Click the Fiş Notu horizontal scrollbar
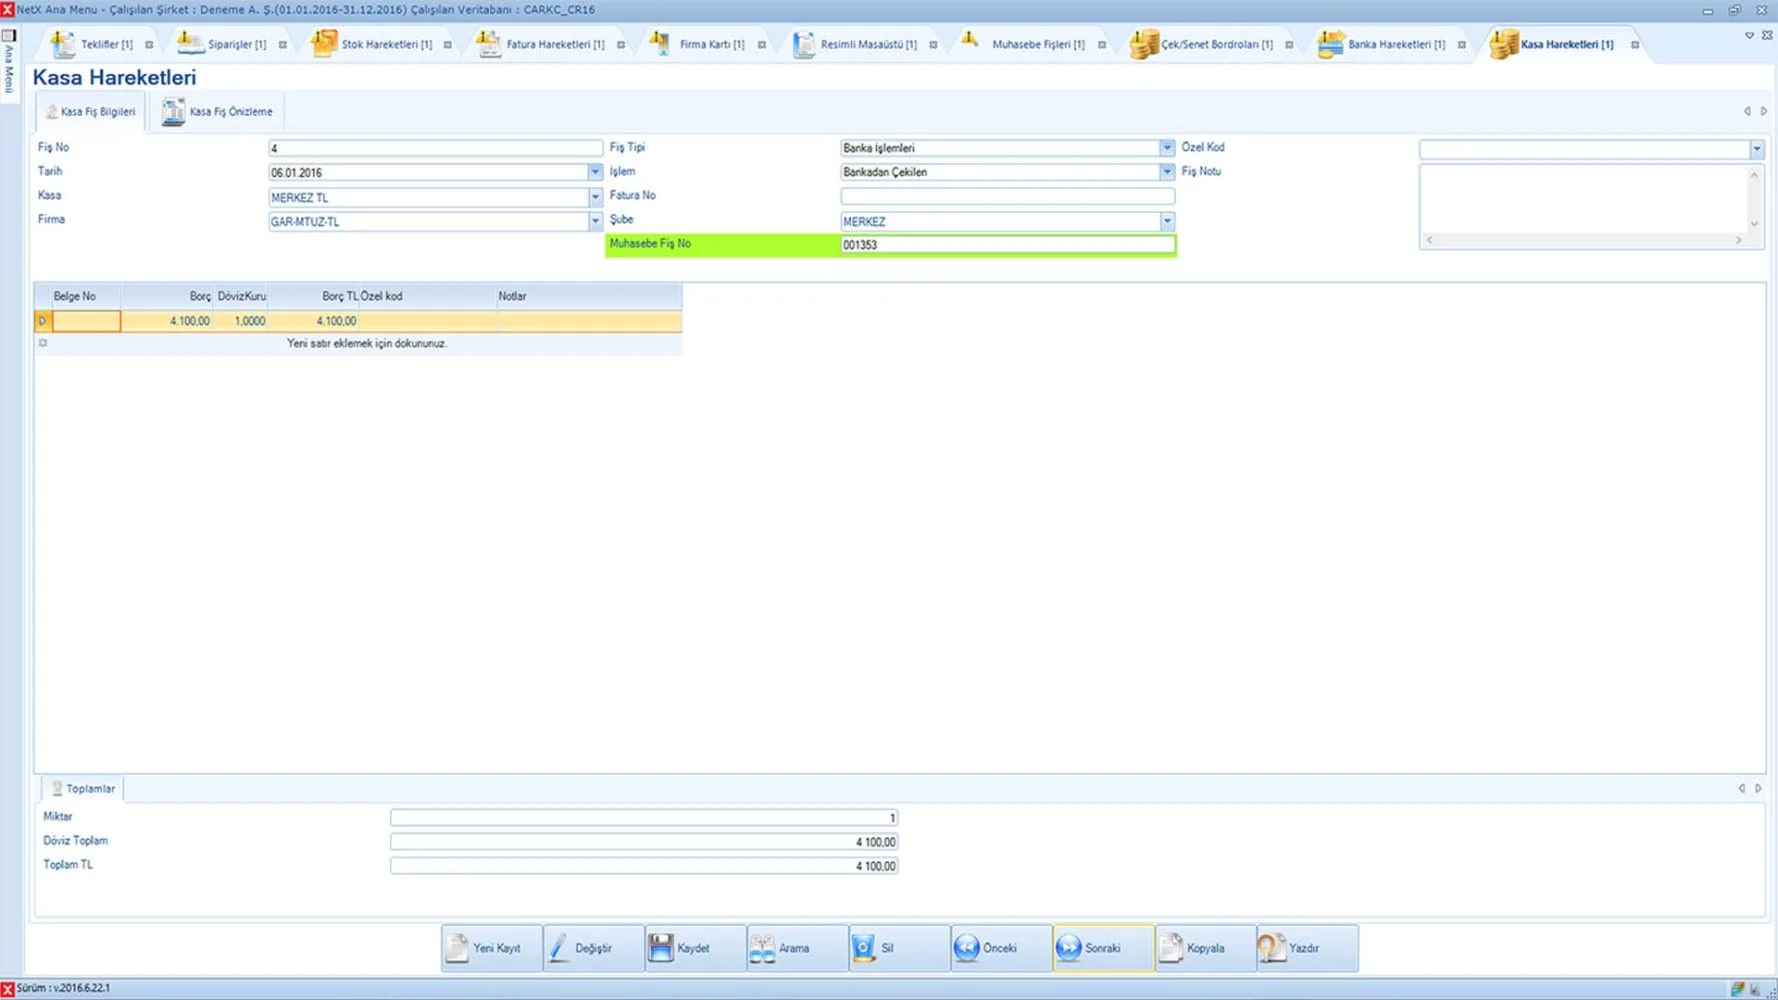The height and width of the screenshot is (1000, 1778). pos(1583,240)
